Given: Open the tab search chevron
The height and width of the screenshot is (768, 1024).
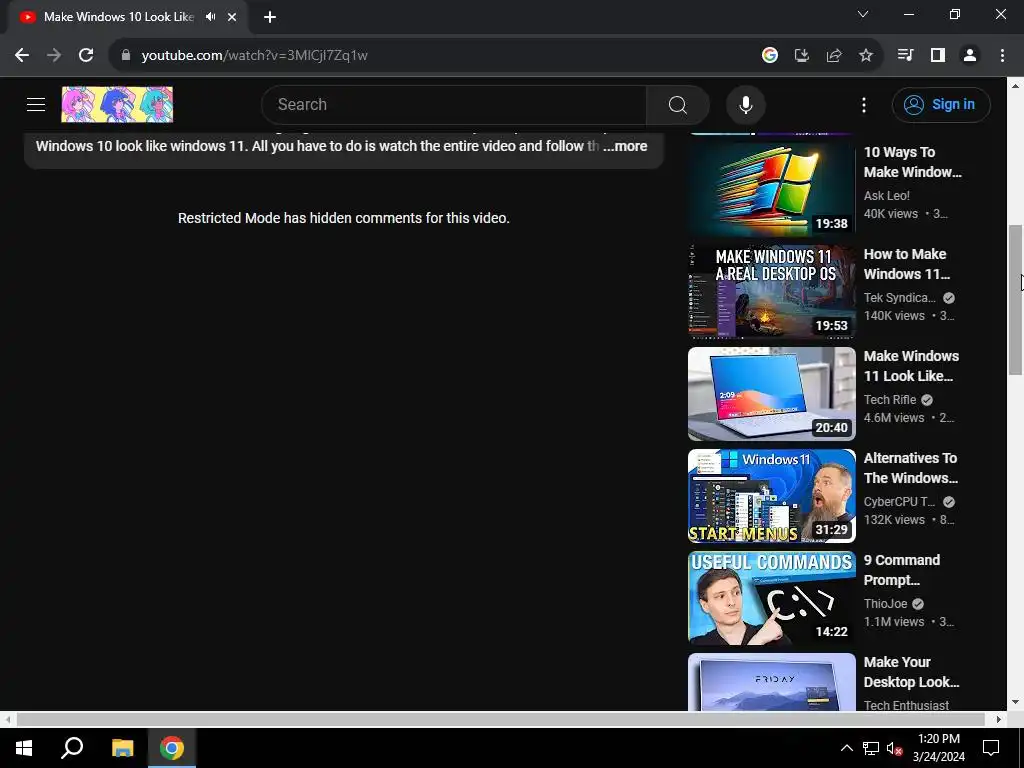Looking at the screenshot, I should (863, 14).
